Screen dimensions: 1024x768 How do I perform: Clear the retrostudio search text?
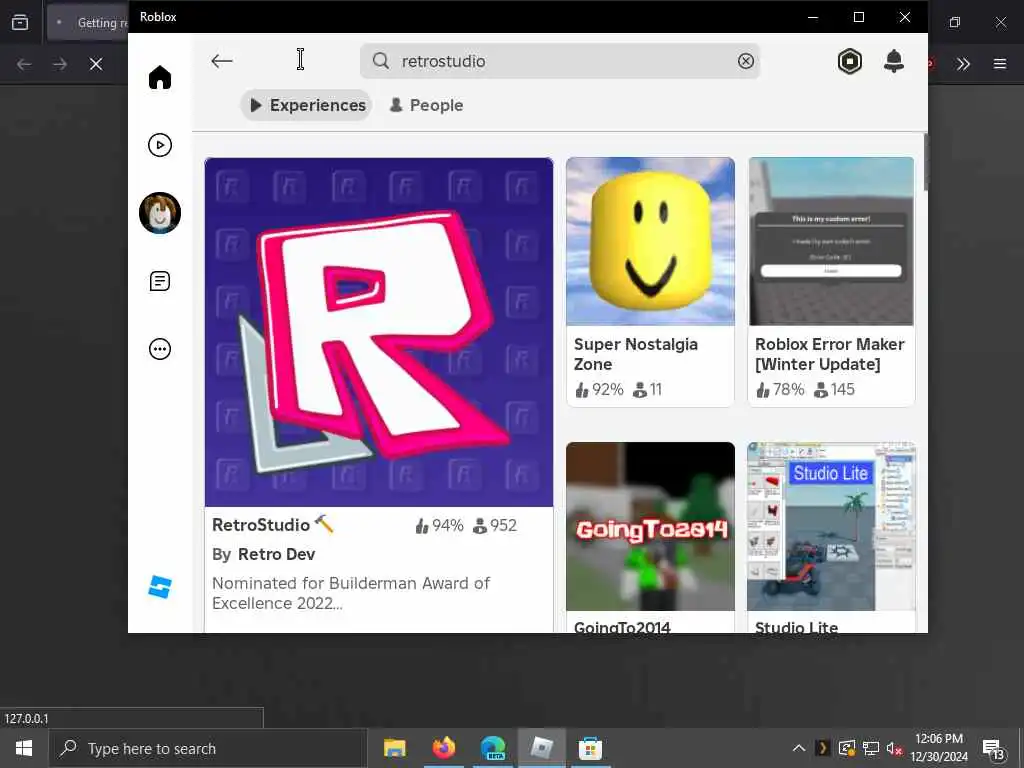tap(746, 61)
